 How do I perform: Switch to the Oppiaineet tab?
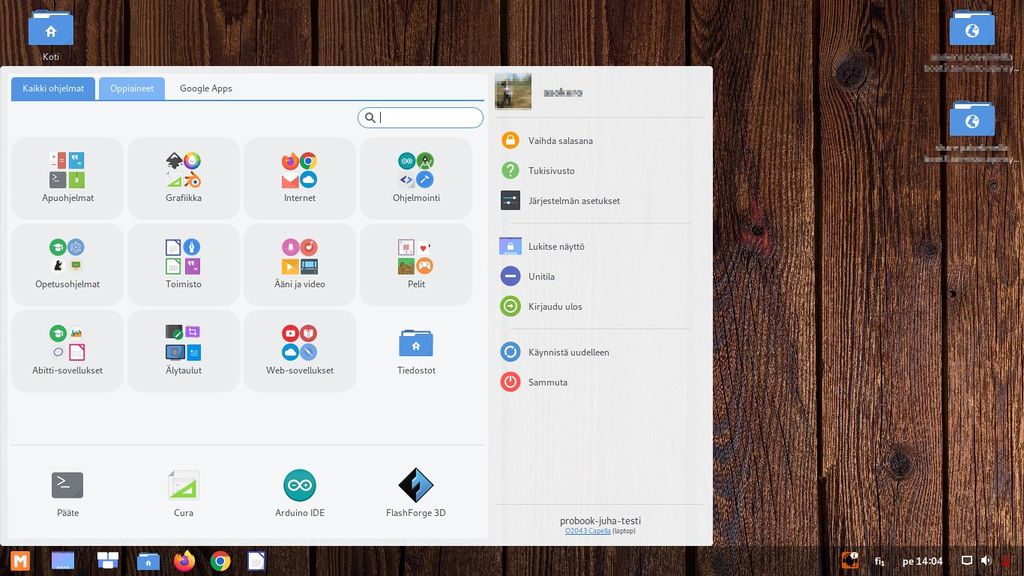[132, 88]
